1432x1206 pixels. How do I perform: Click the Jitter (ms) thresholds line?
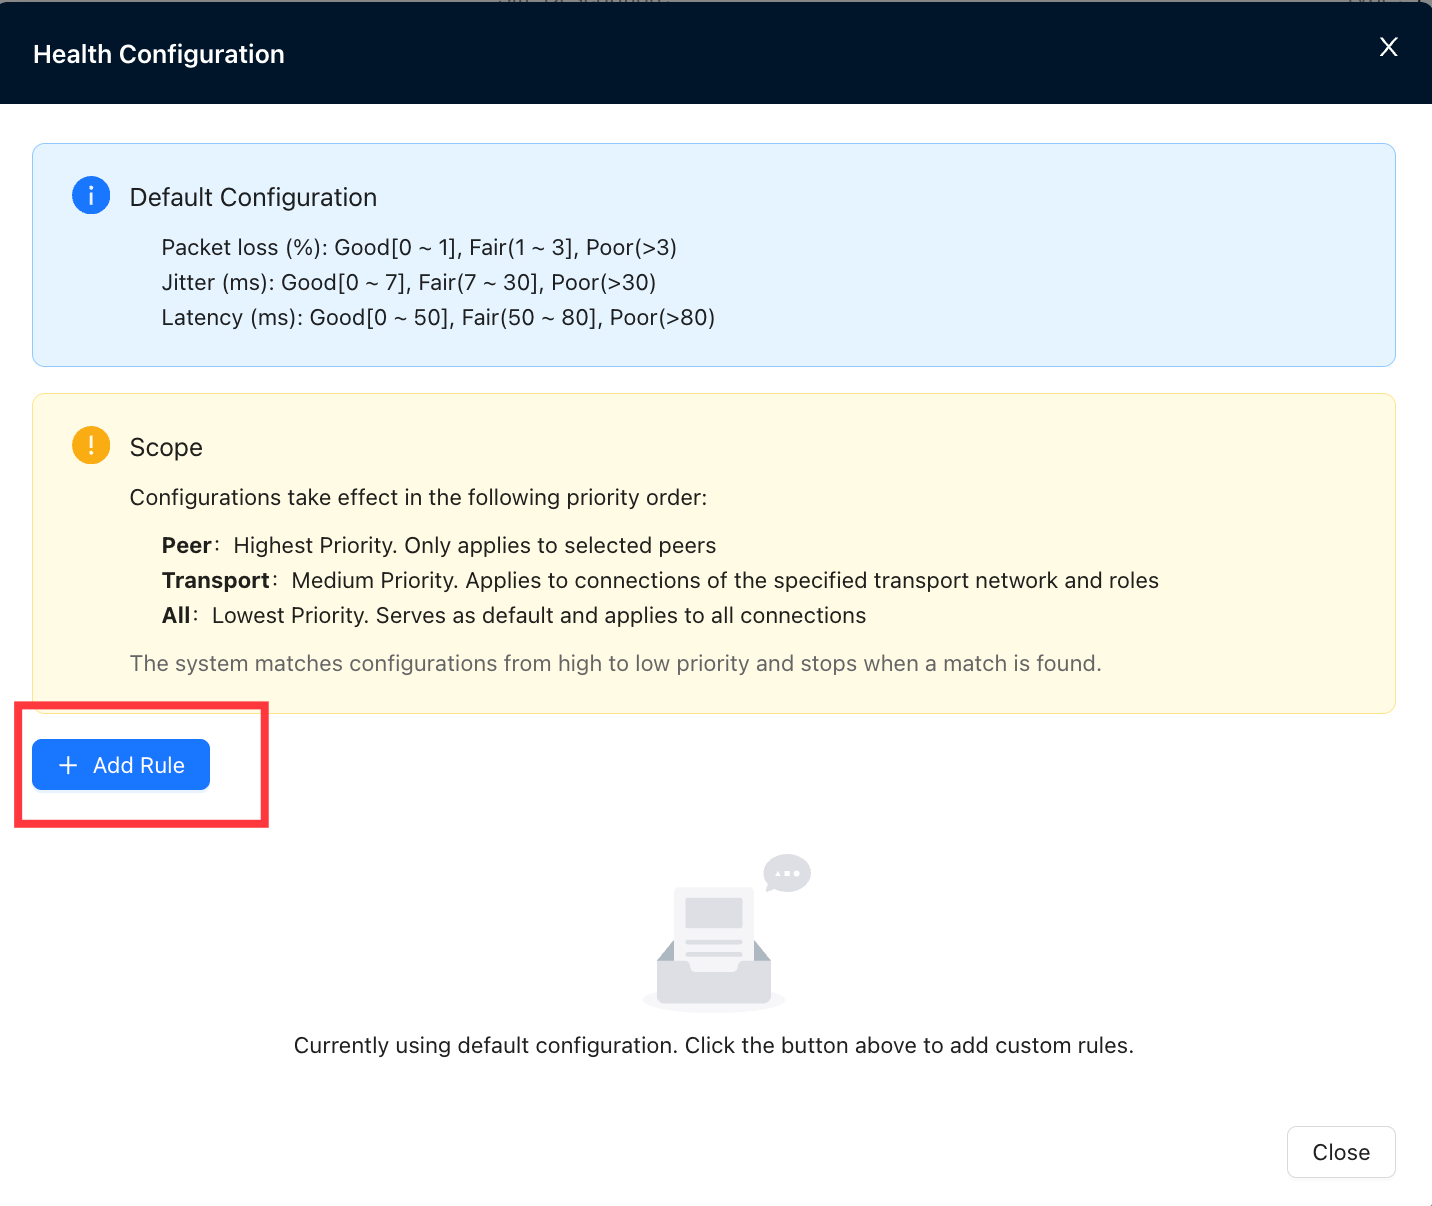tap(408, 282)
